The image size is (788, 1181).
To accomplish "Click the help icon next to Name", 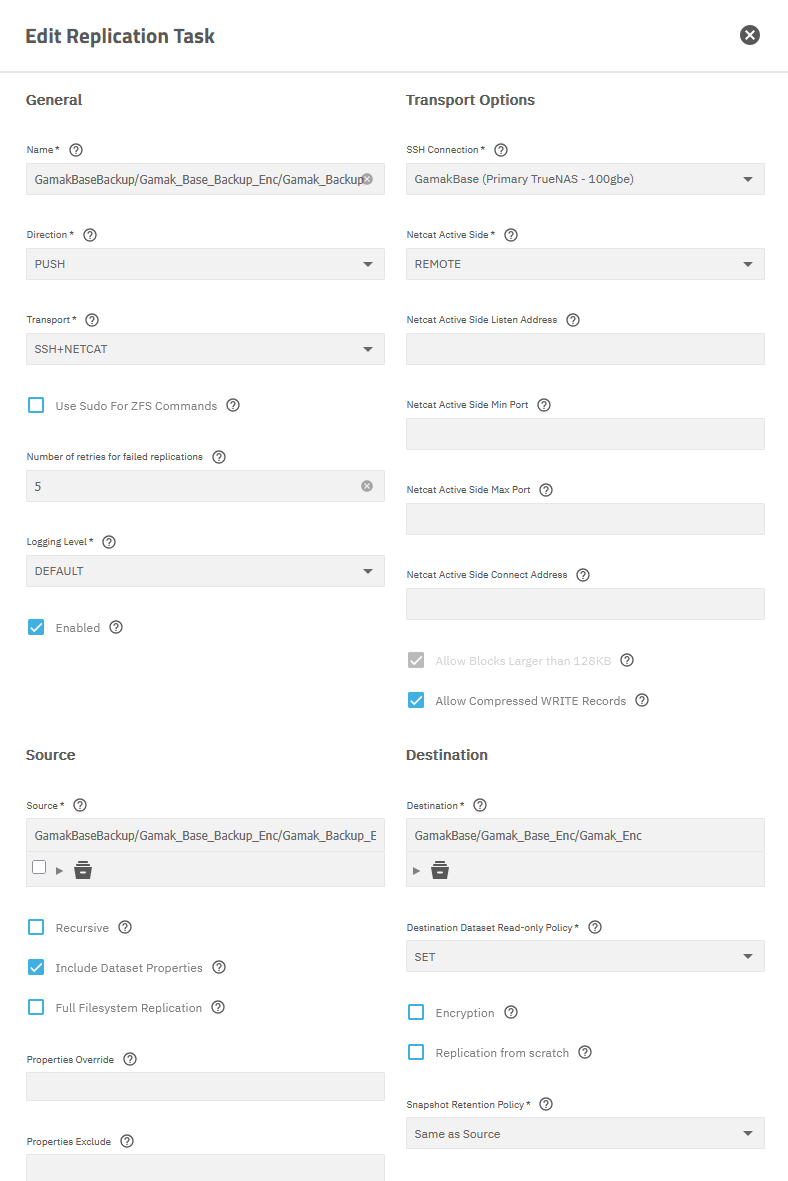I will click(76, 150).
